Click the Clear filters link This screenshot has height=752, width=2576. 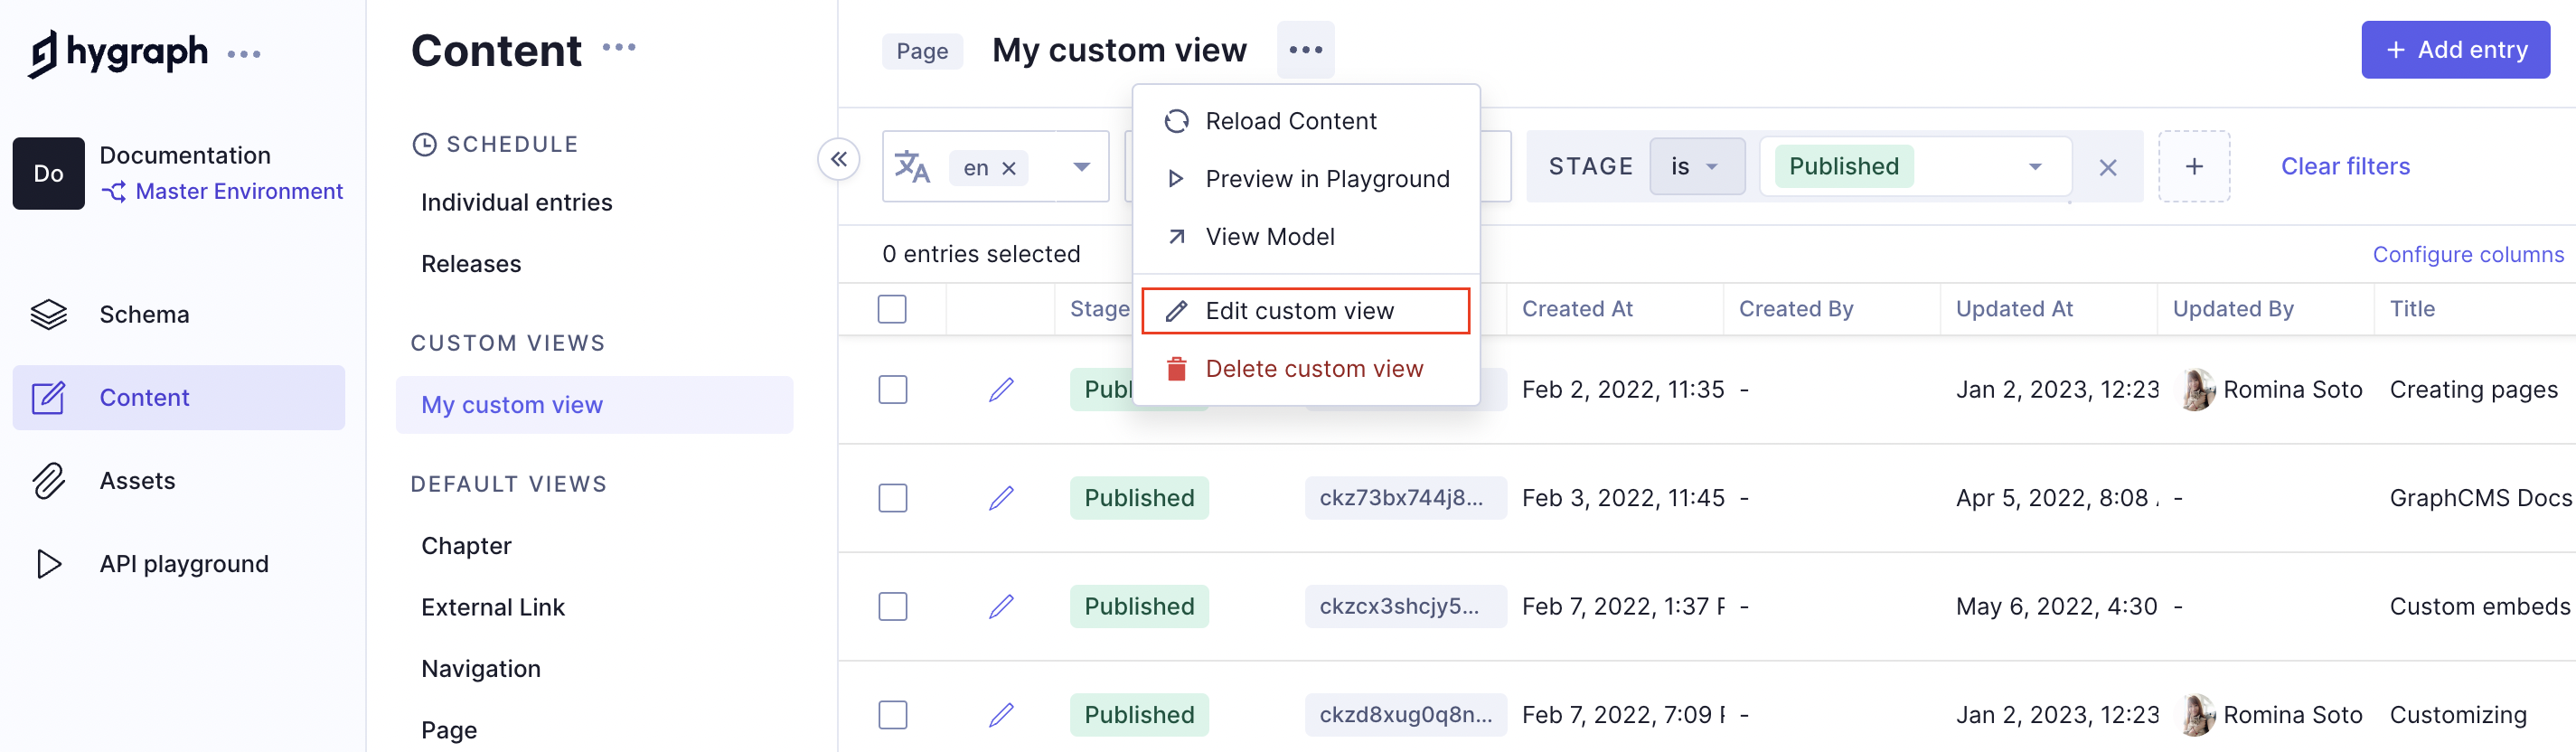pyautogui.click(x=2344, y=167)
